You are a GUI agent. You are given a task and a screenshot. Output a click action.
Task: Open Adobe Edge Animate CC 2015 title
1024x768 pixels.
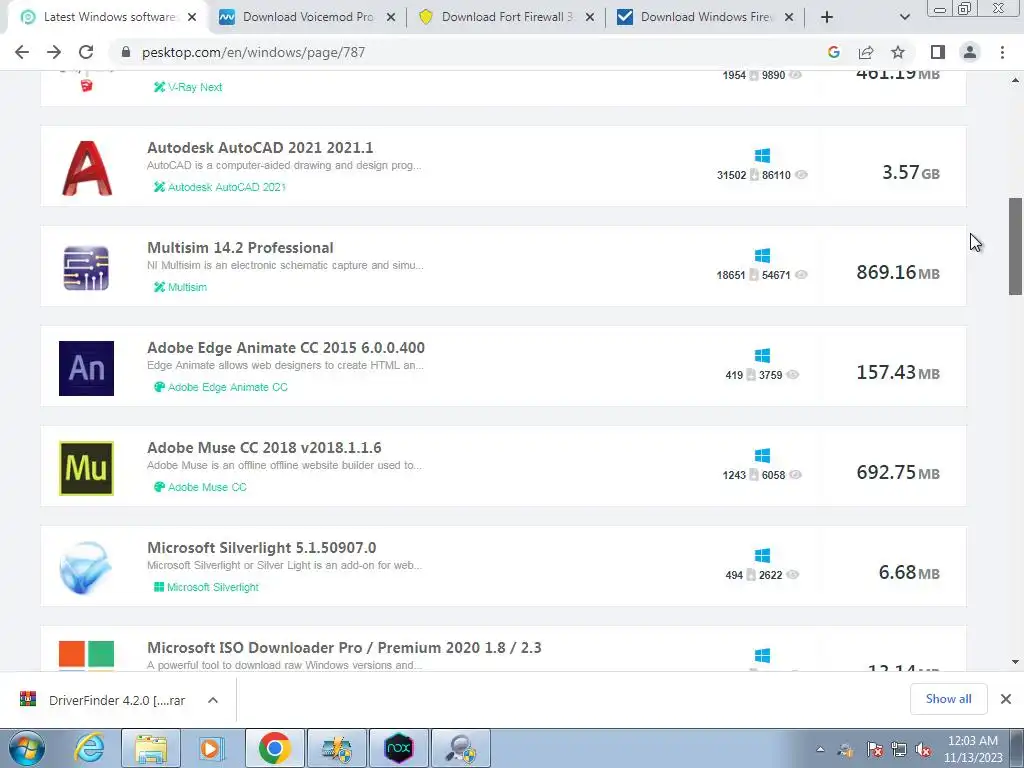pos(286,347)
